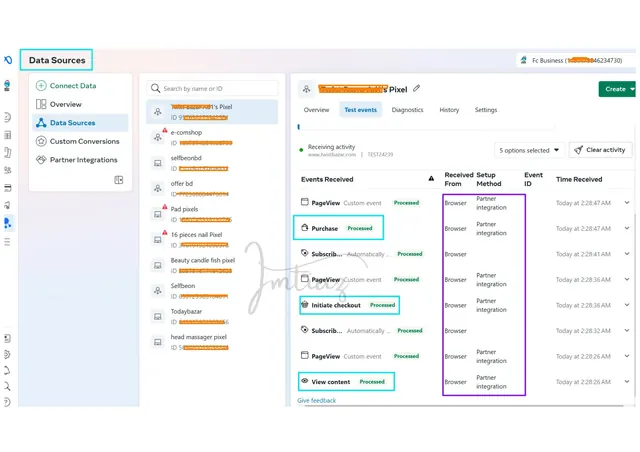Open the settings gear icon in left rail

click(7, 354)
